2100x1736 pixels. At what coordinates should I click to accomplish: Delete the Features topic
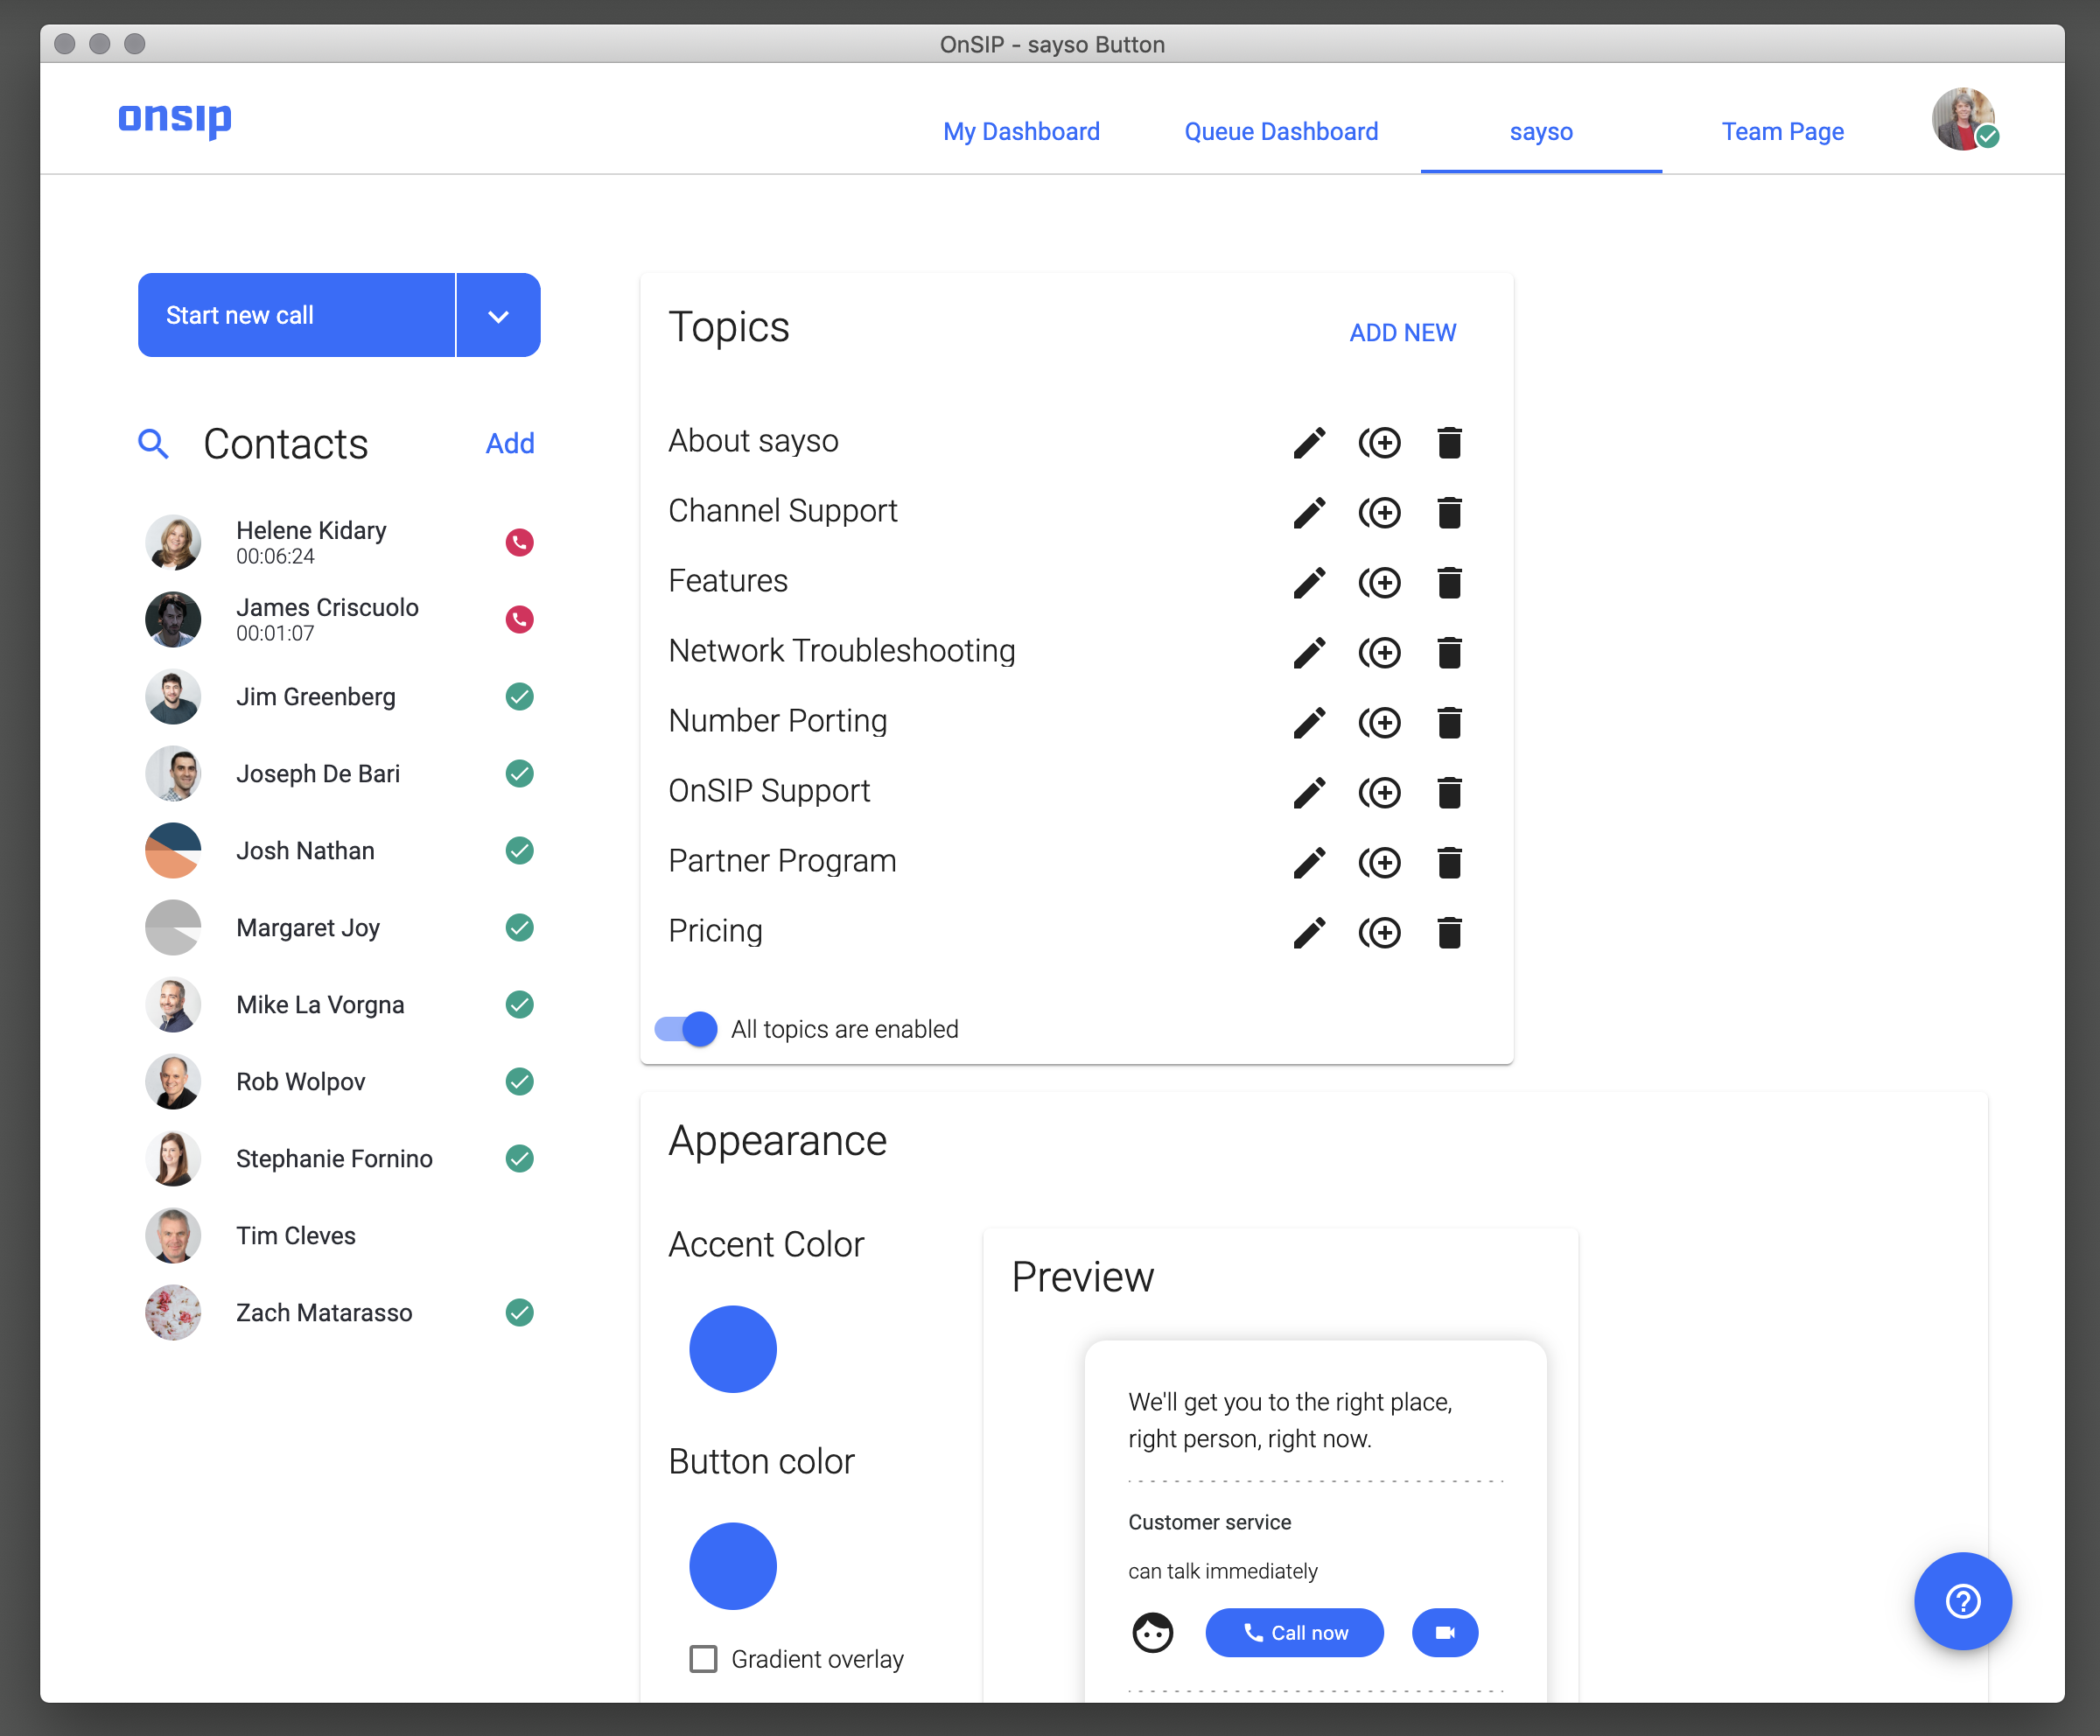pyautogui.click(x=1449, y=582)
